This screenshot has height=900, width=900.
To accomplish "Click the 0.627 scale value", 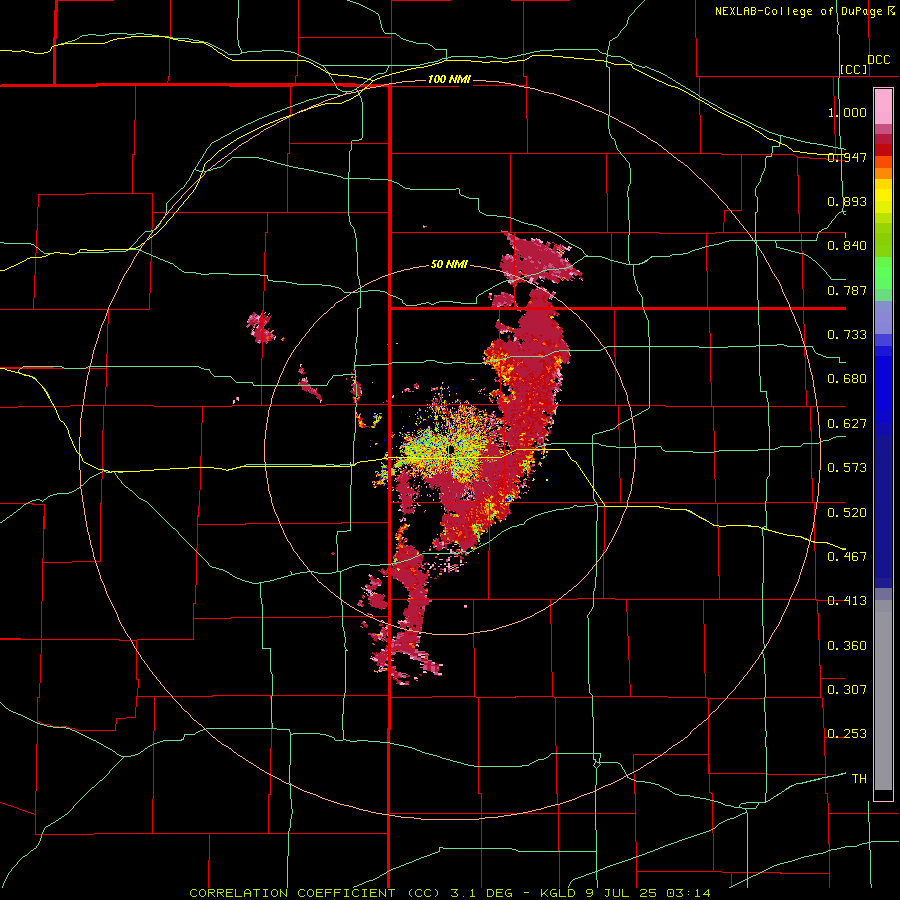I will click(847, 424).
